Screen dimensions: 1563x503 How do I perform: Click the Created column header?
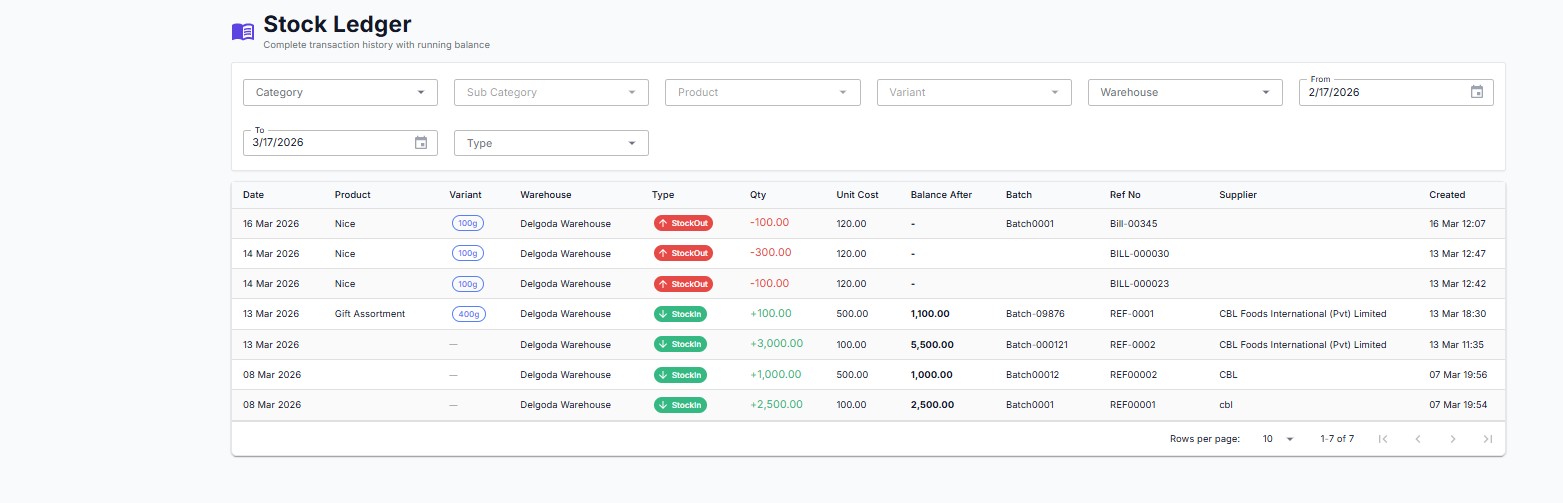pos(1447,195)
